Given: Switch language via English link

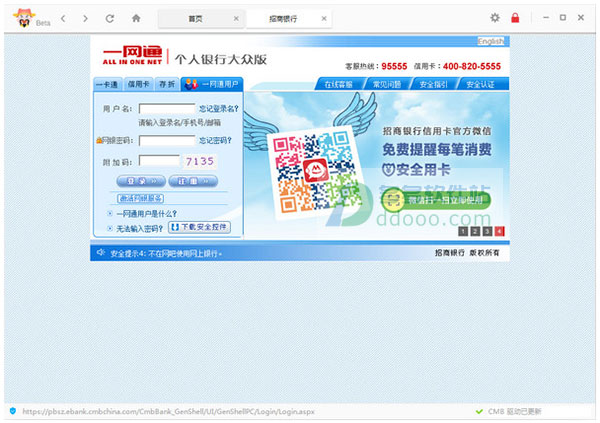Looking at the screenshot, I should click(x=491, y=41).
